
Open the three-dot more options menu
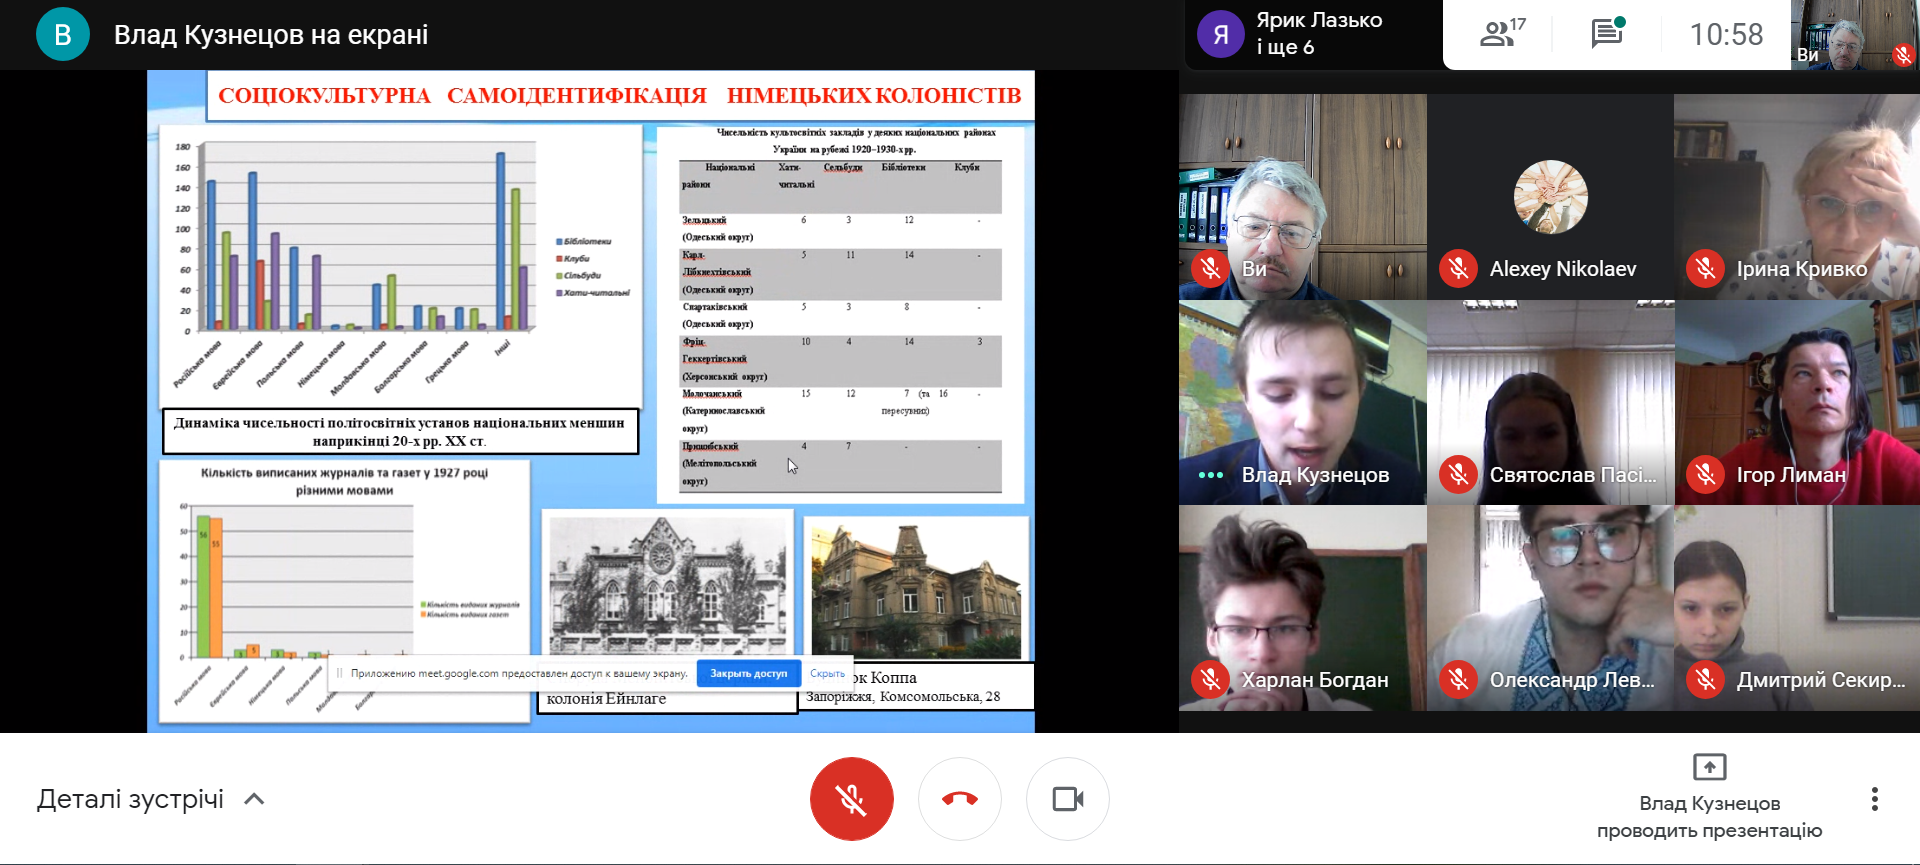coord(1875,799)
